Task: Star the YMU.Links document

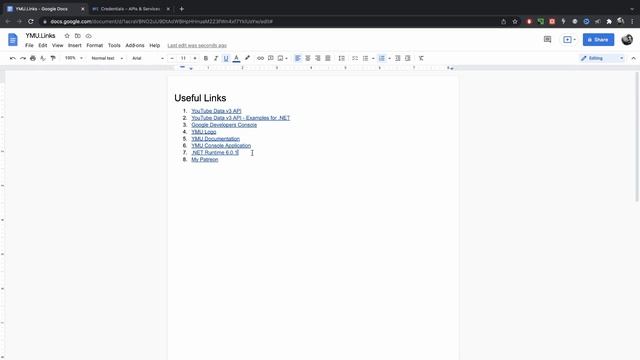Action: (x=67, y=36)
